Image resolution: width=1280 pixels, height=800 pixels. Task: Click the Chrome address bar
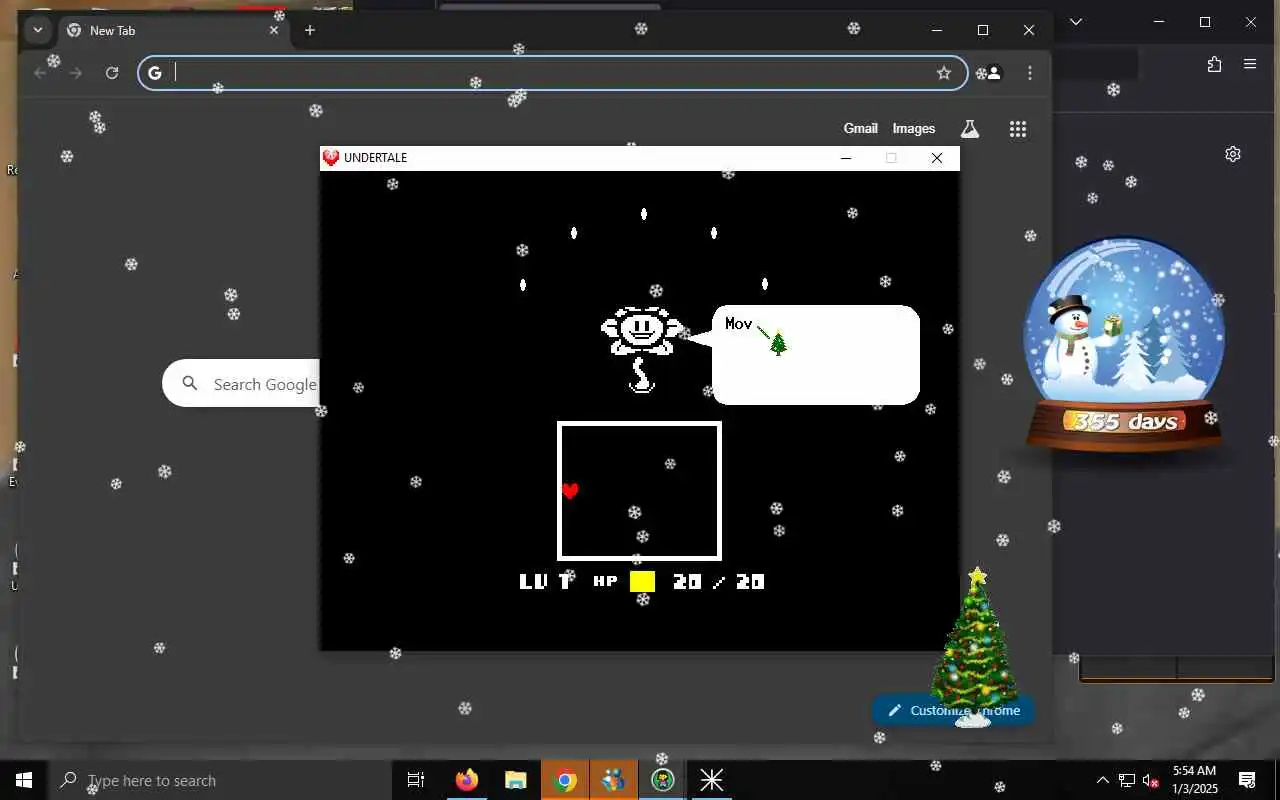pyautogui.click(x=552, y=73)
